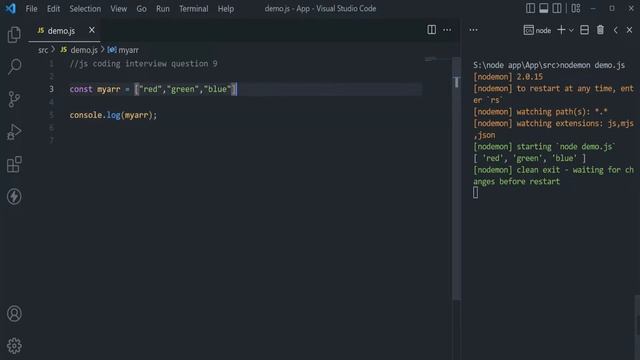Open the Help menu
This screenshot has width=640, height=360.
point(226,9)
